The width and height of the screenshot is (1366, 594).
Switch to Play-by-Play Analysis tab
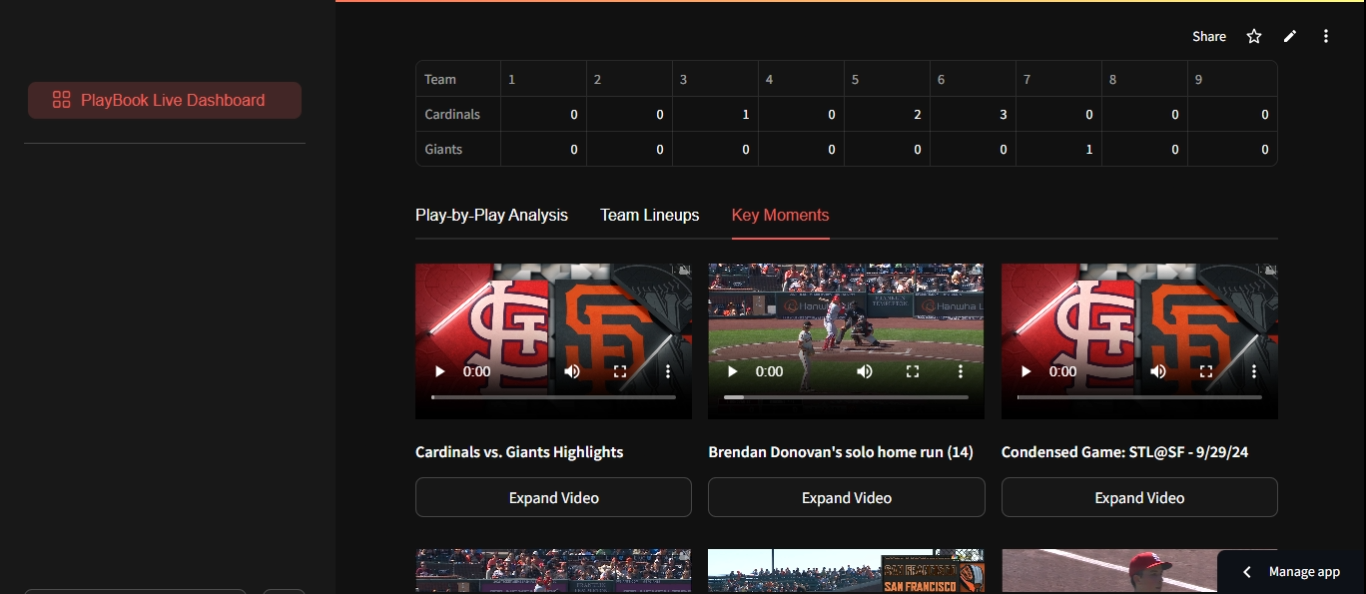click(491, 215)
